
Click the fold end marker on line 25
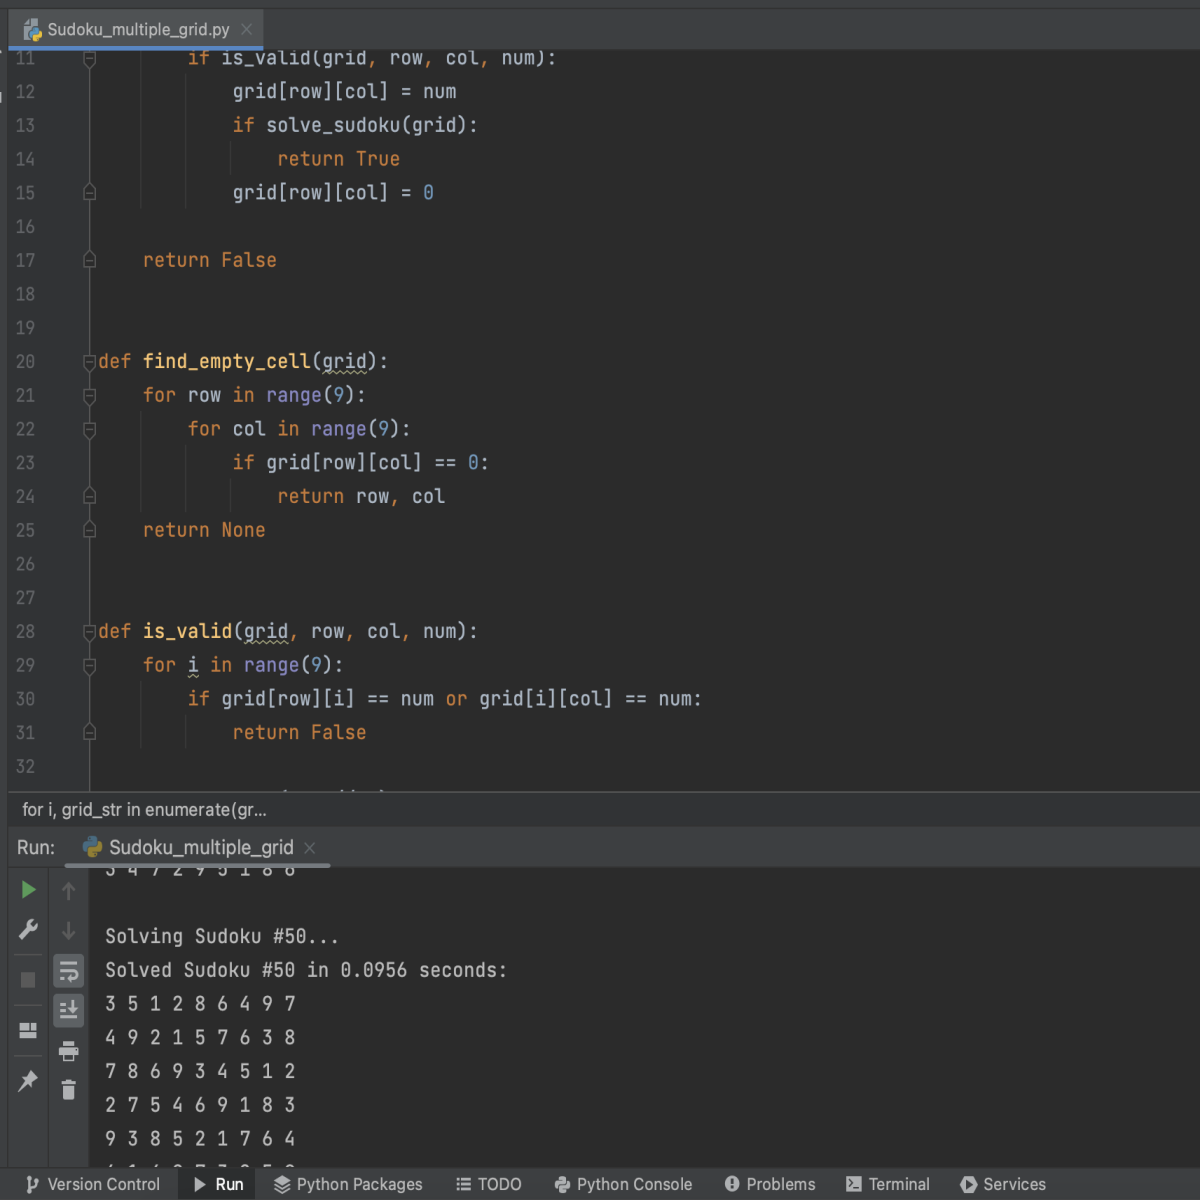(x=89, y=531)
